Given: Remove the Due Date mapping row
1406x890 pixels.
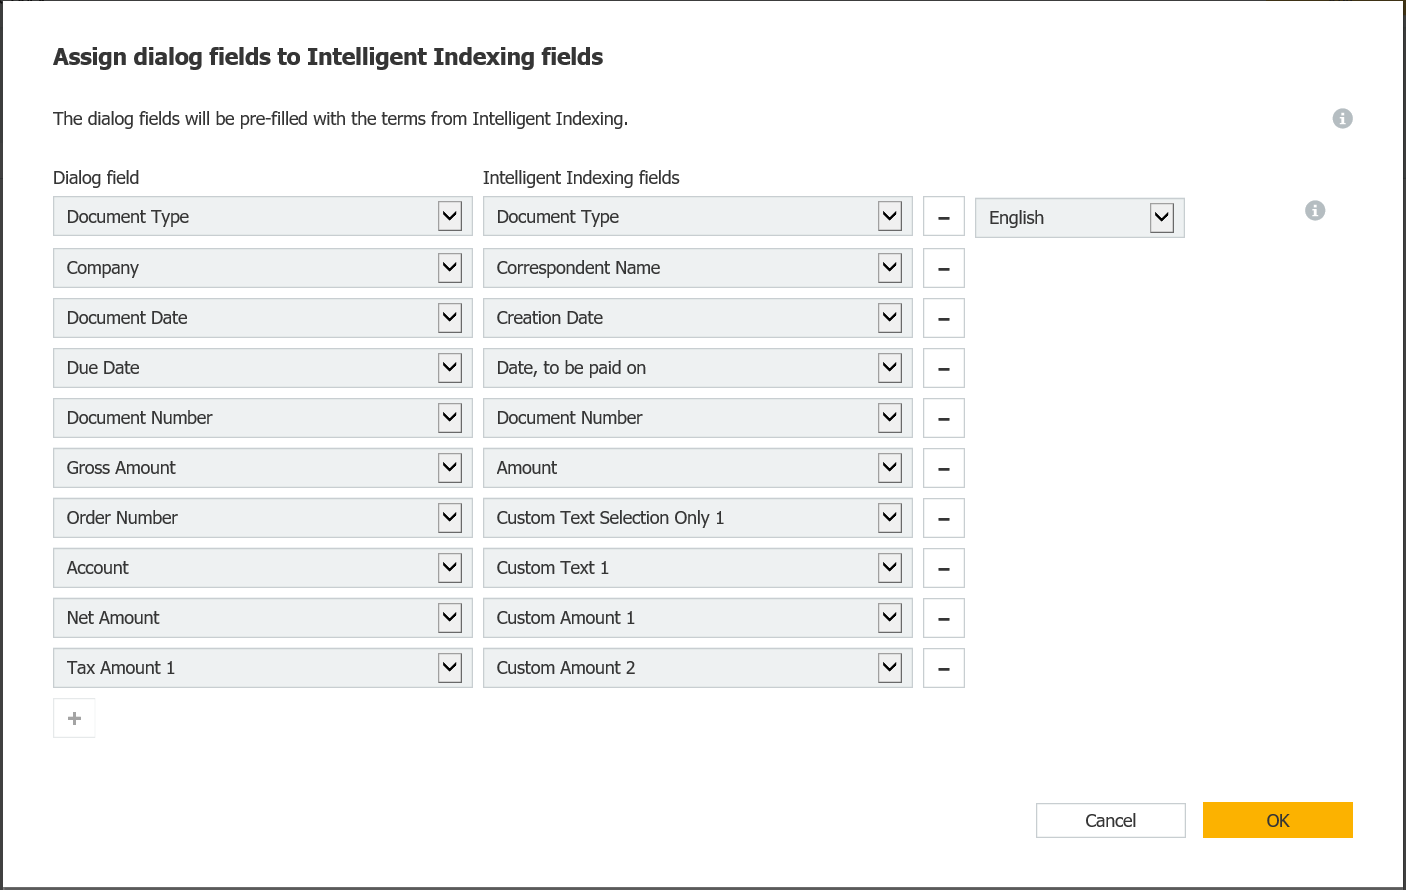Looking at the screenshot, I should tap(943, 367).
